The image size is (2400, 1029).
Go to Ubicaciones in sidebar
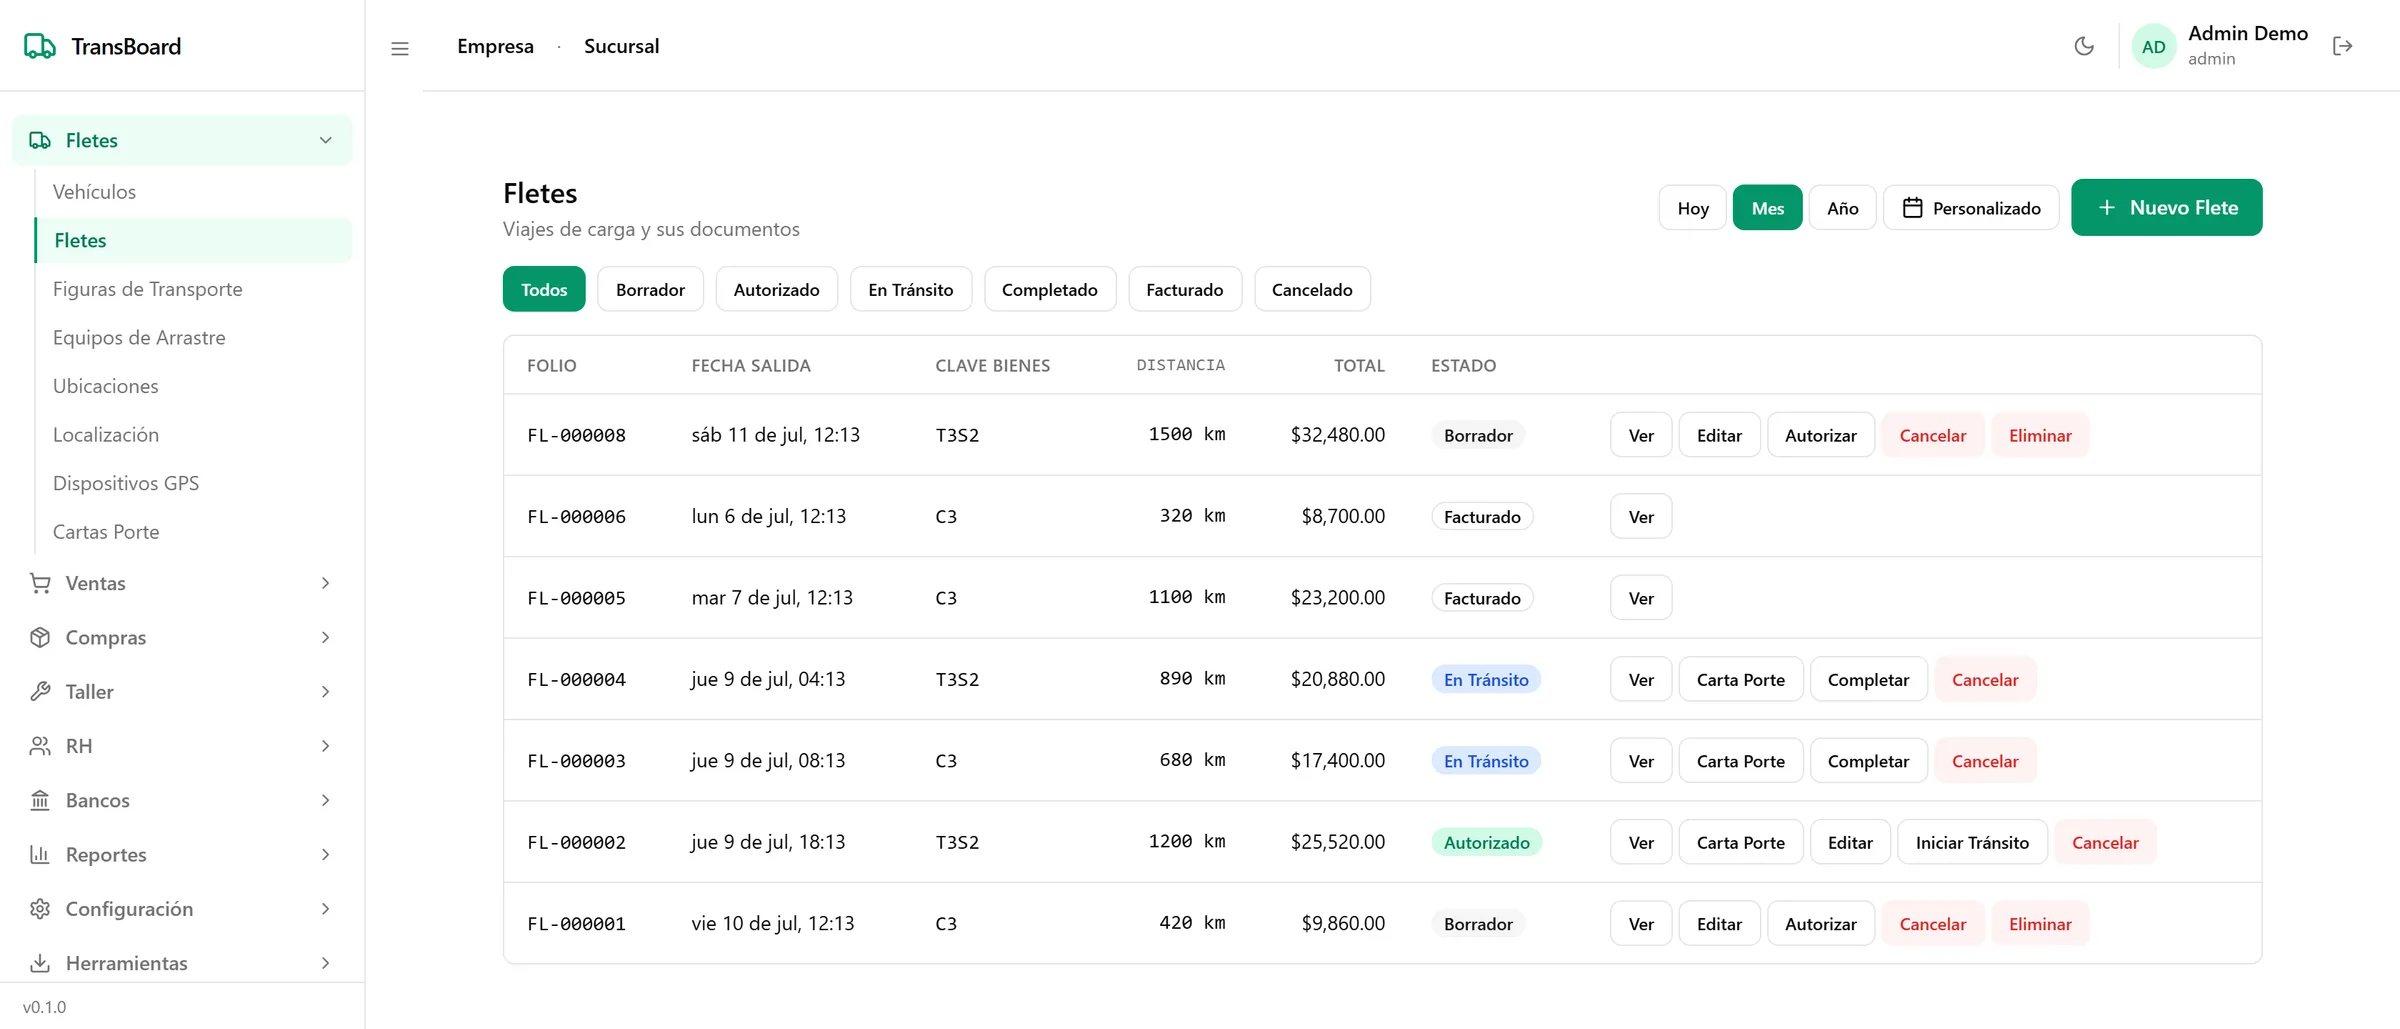pos(194,386)
